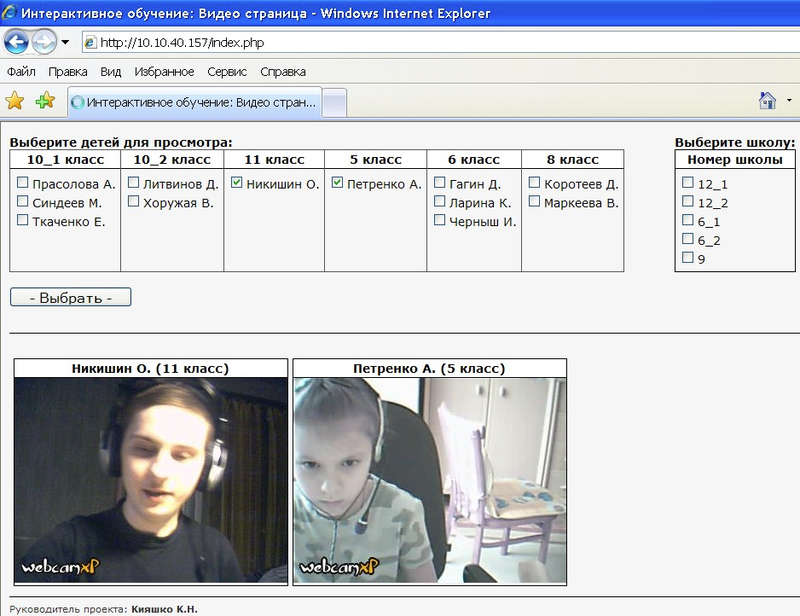Viewport: 800px width, 616px height.
Task: Check the Прасолова А. checkbox
Action: tap(22, 182)
